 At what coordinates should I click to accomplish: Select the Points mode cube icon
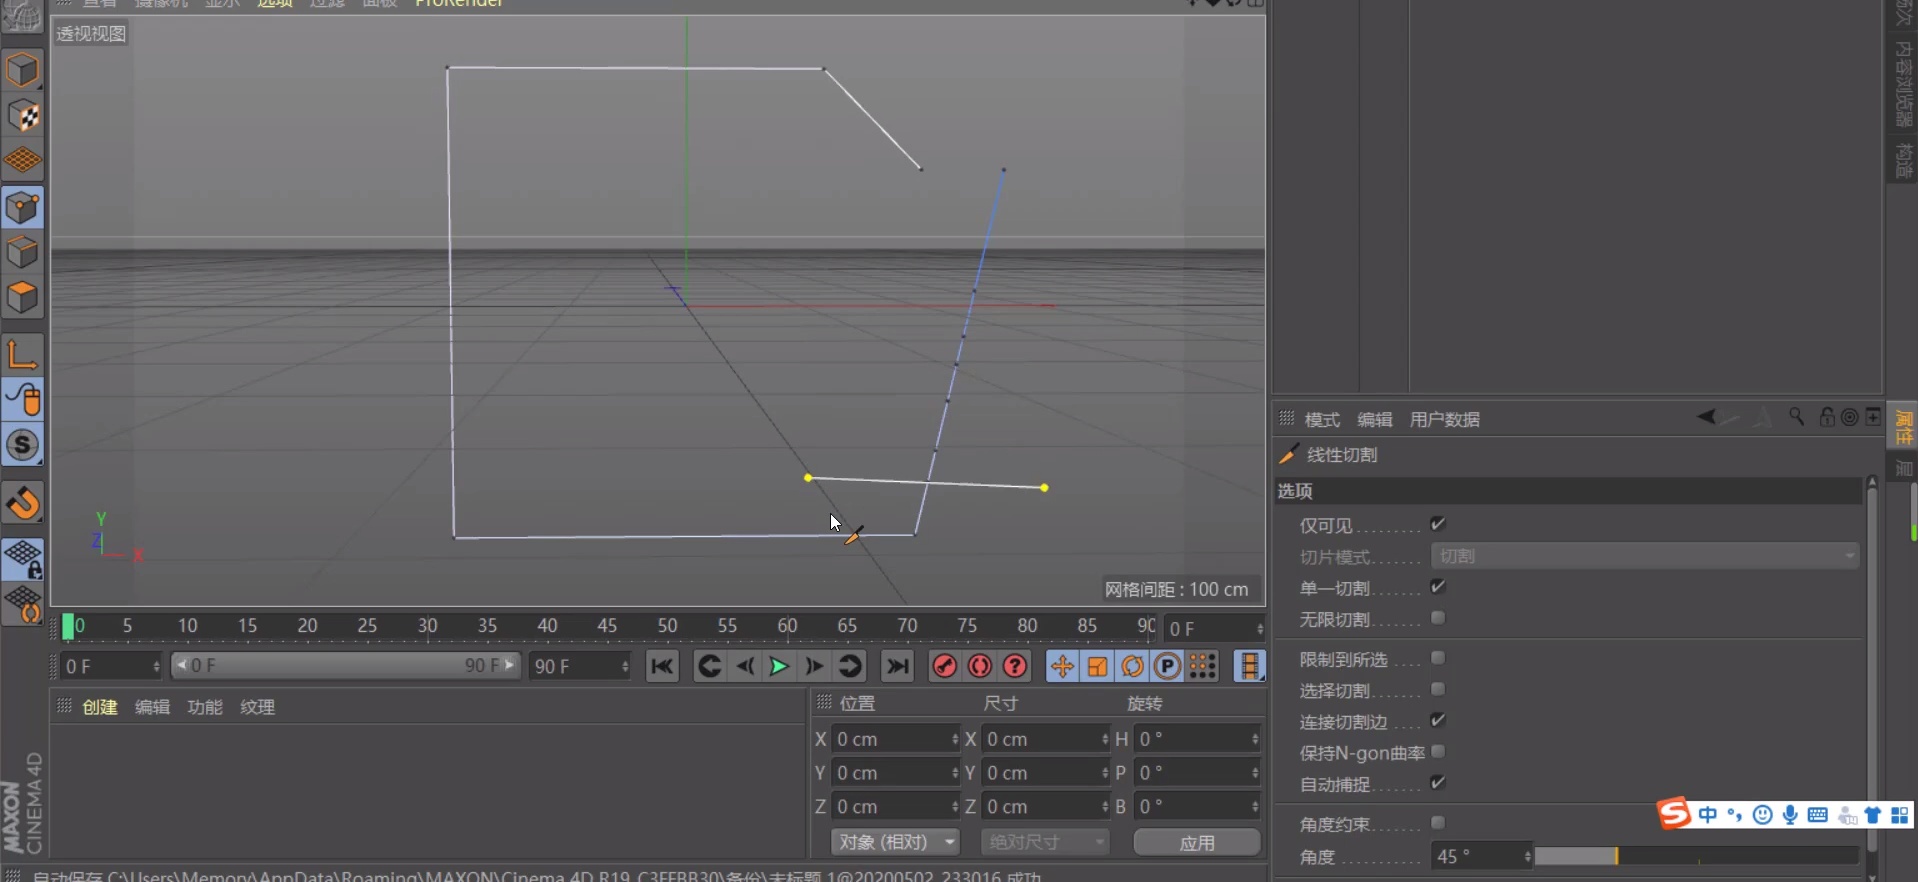(23, 208)
